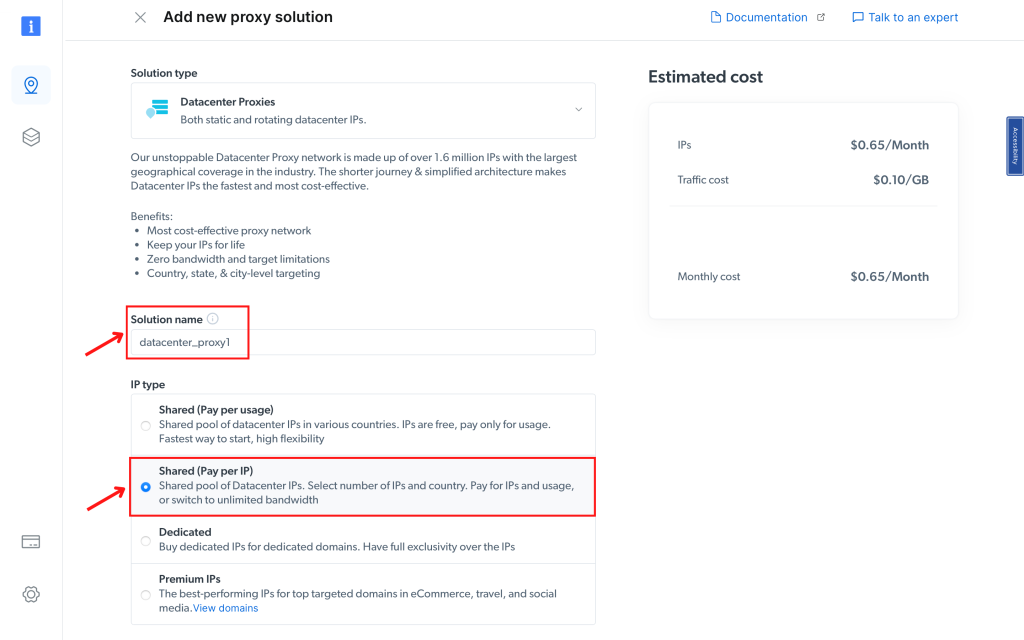
Task: Click the billing card icon in the sidebar
Action: click(30, 541)
